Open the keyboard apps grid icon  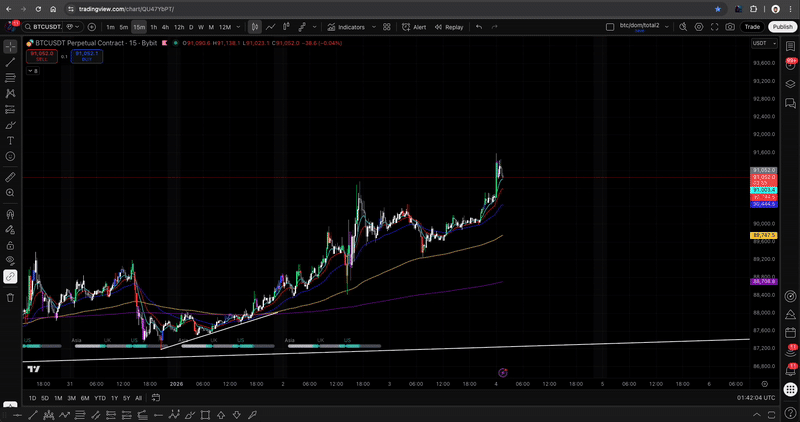click(x=790, y=389)
